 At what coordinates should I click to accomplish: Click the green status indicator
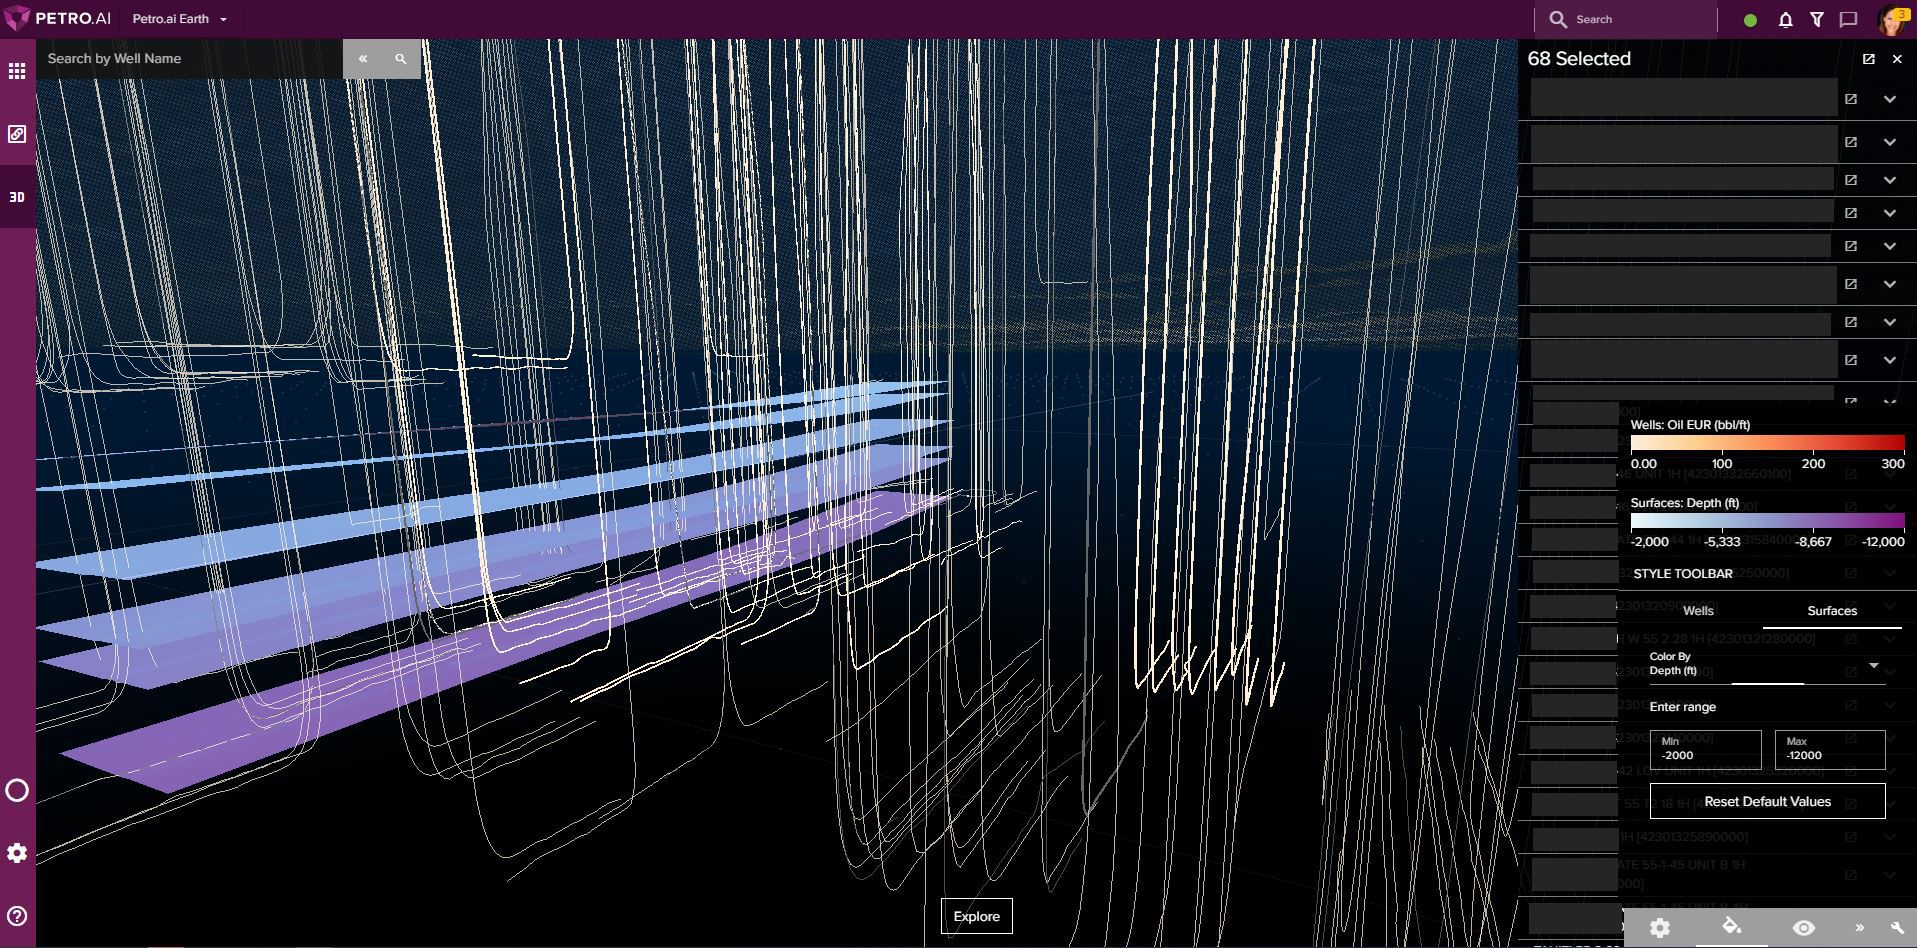(1750, 20)
